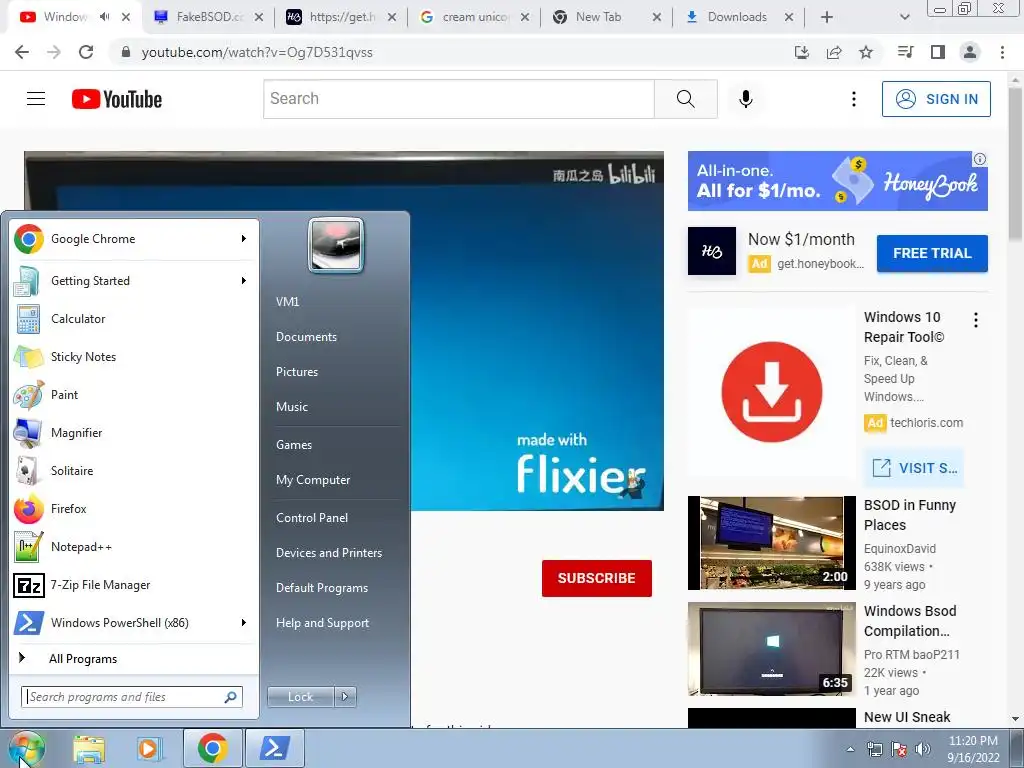1024x768 pixels.
Task: Switch to the Downloads tab
Action: [x=737, y=17]
